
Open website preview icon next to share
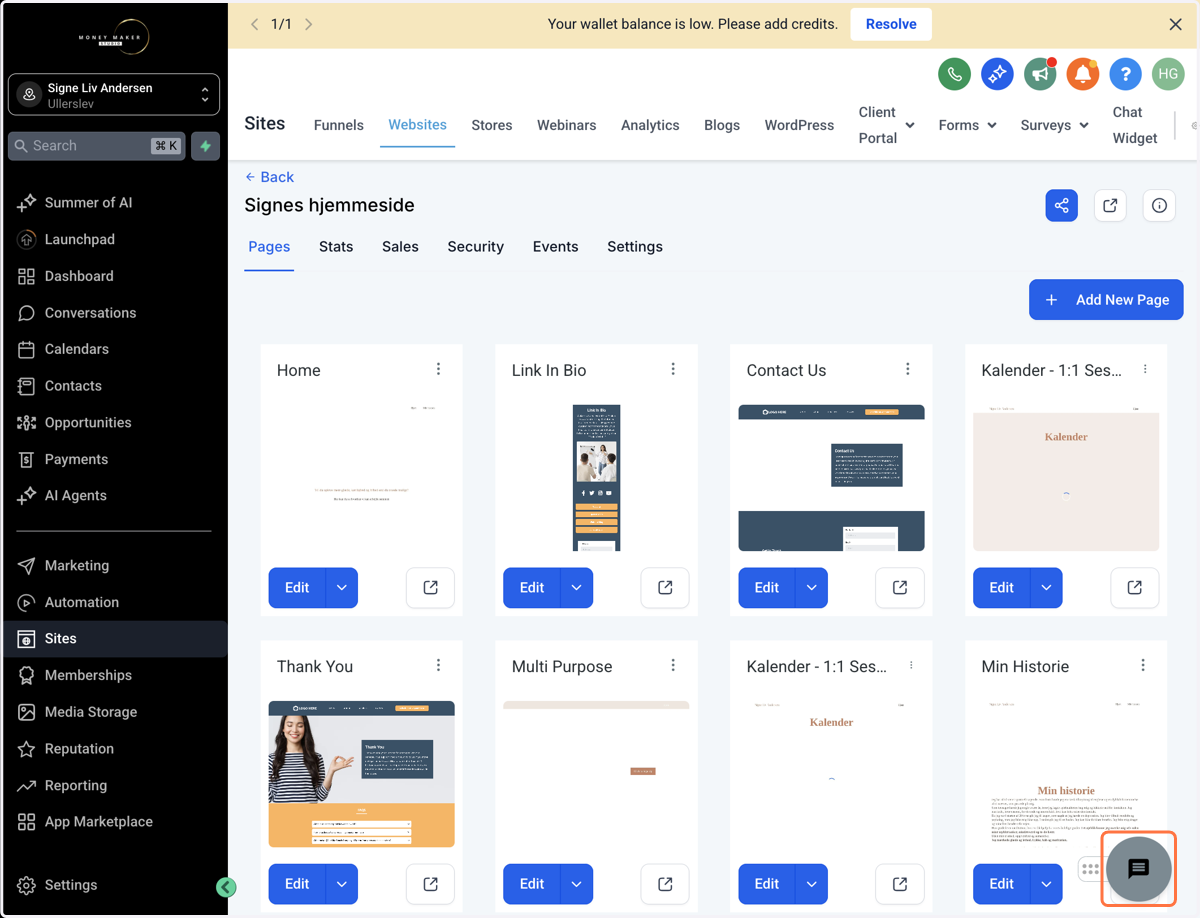point(1110,205)
